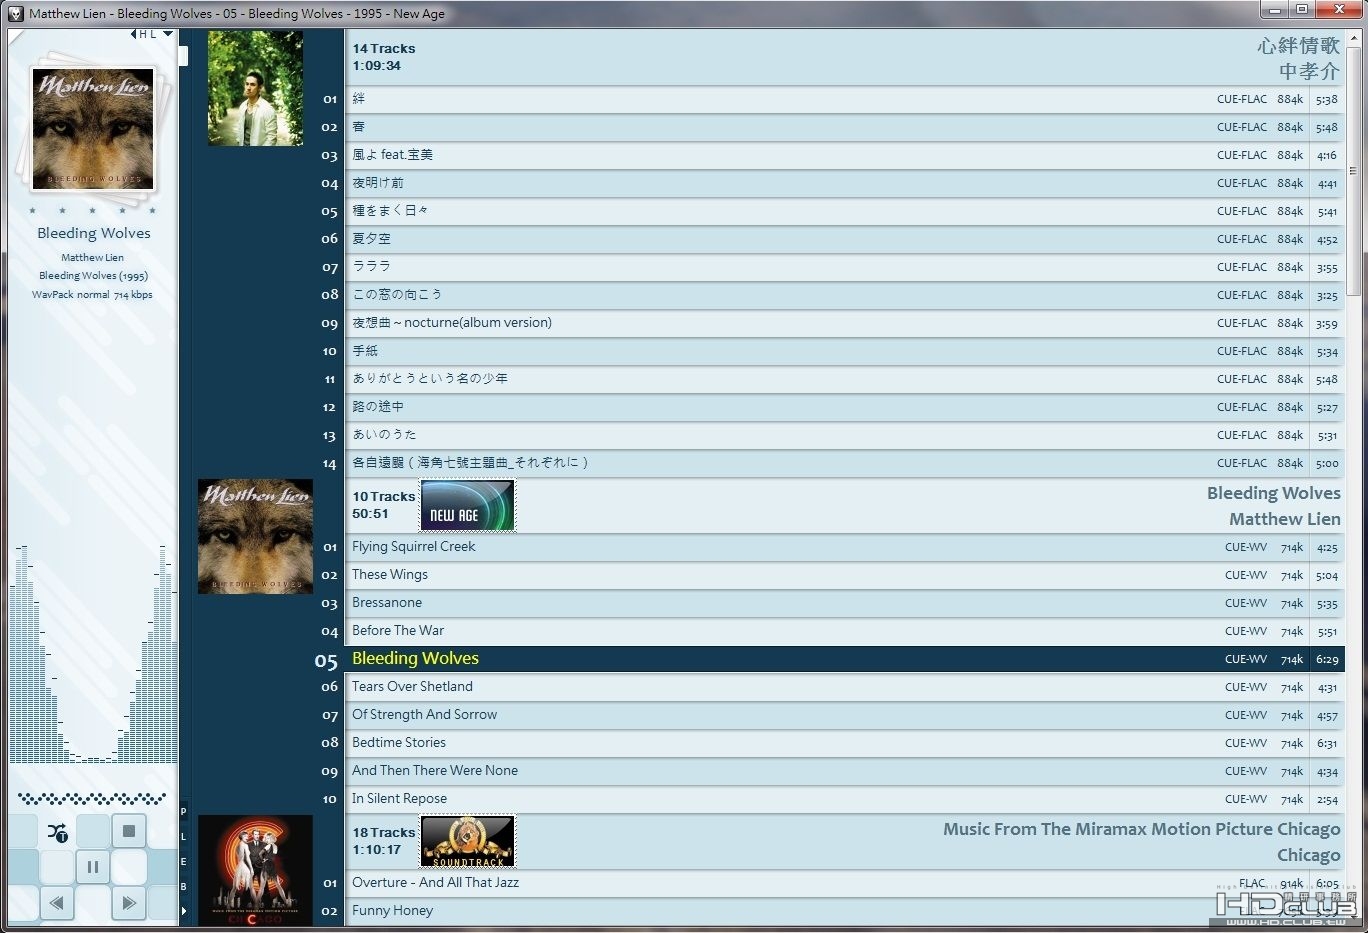Select track 'Flying Squirrel Creek'
The width and height of the screenshot is (1368, 933).
pyautogui.click(x=844, y=547)
